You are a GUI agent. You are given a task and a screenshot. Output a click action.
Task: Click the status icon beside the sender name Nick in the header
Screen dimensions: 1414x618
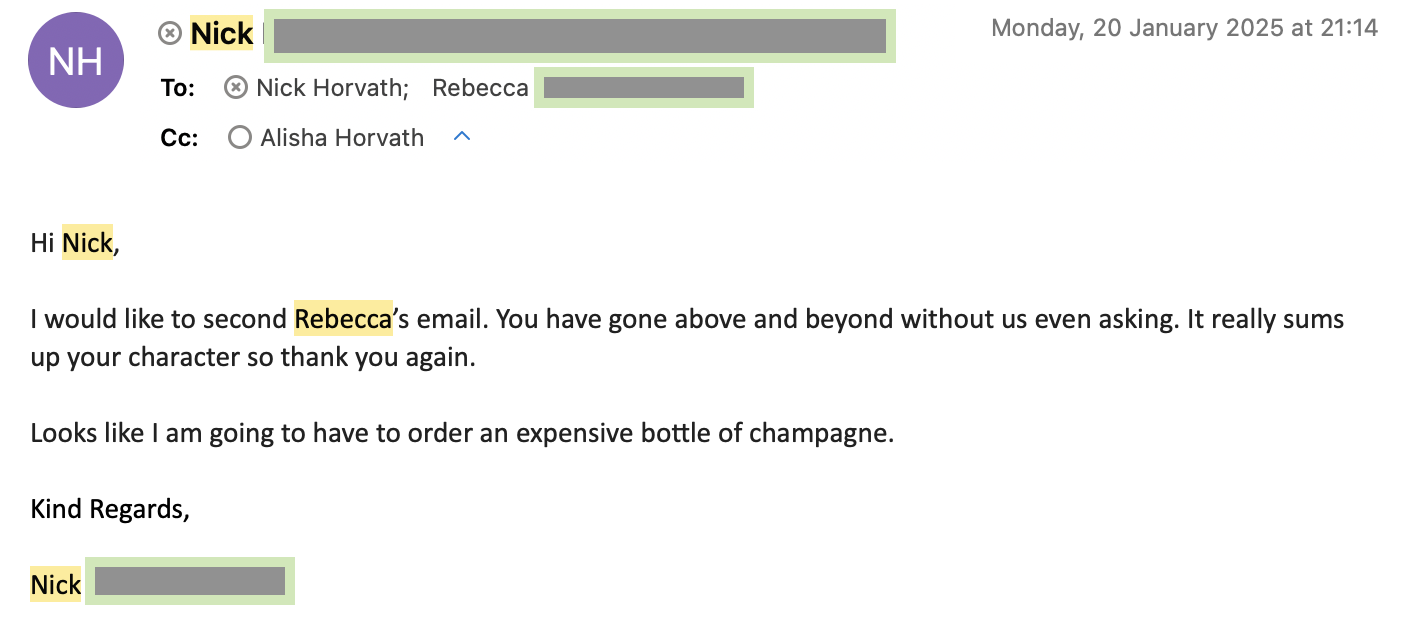(171, 34)
